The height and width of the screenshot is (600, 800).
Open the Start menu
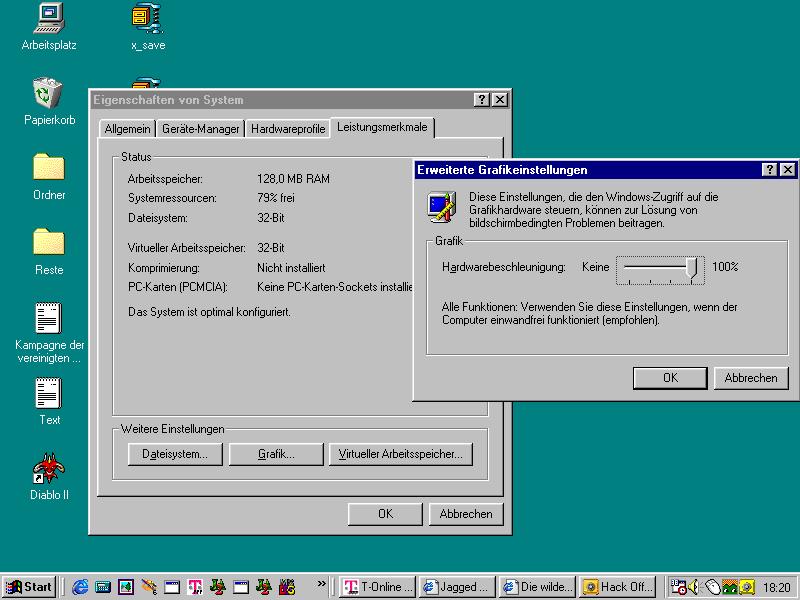point(29,587)
